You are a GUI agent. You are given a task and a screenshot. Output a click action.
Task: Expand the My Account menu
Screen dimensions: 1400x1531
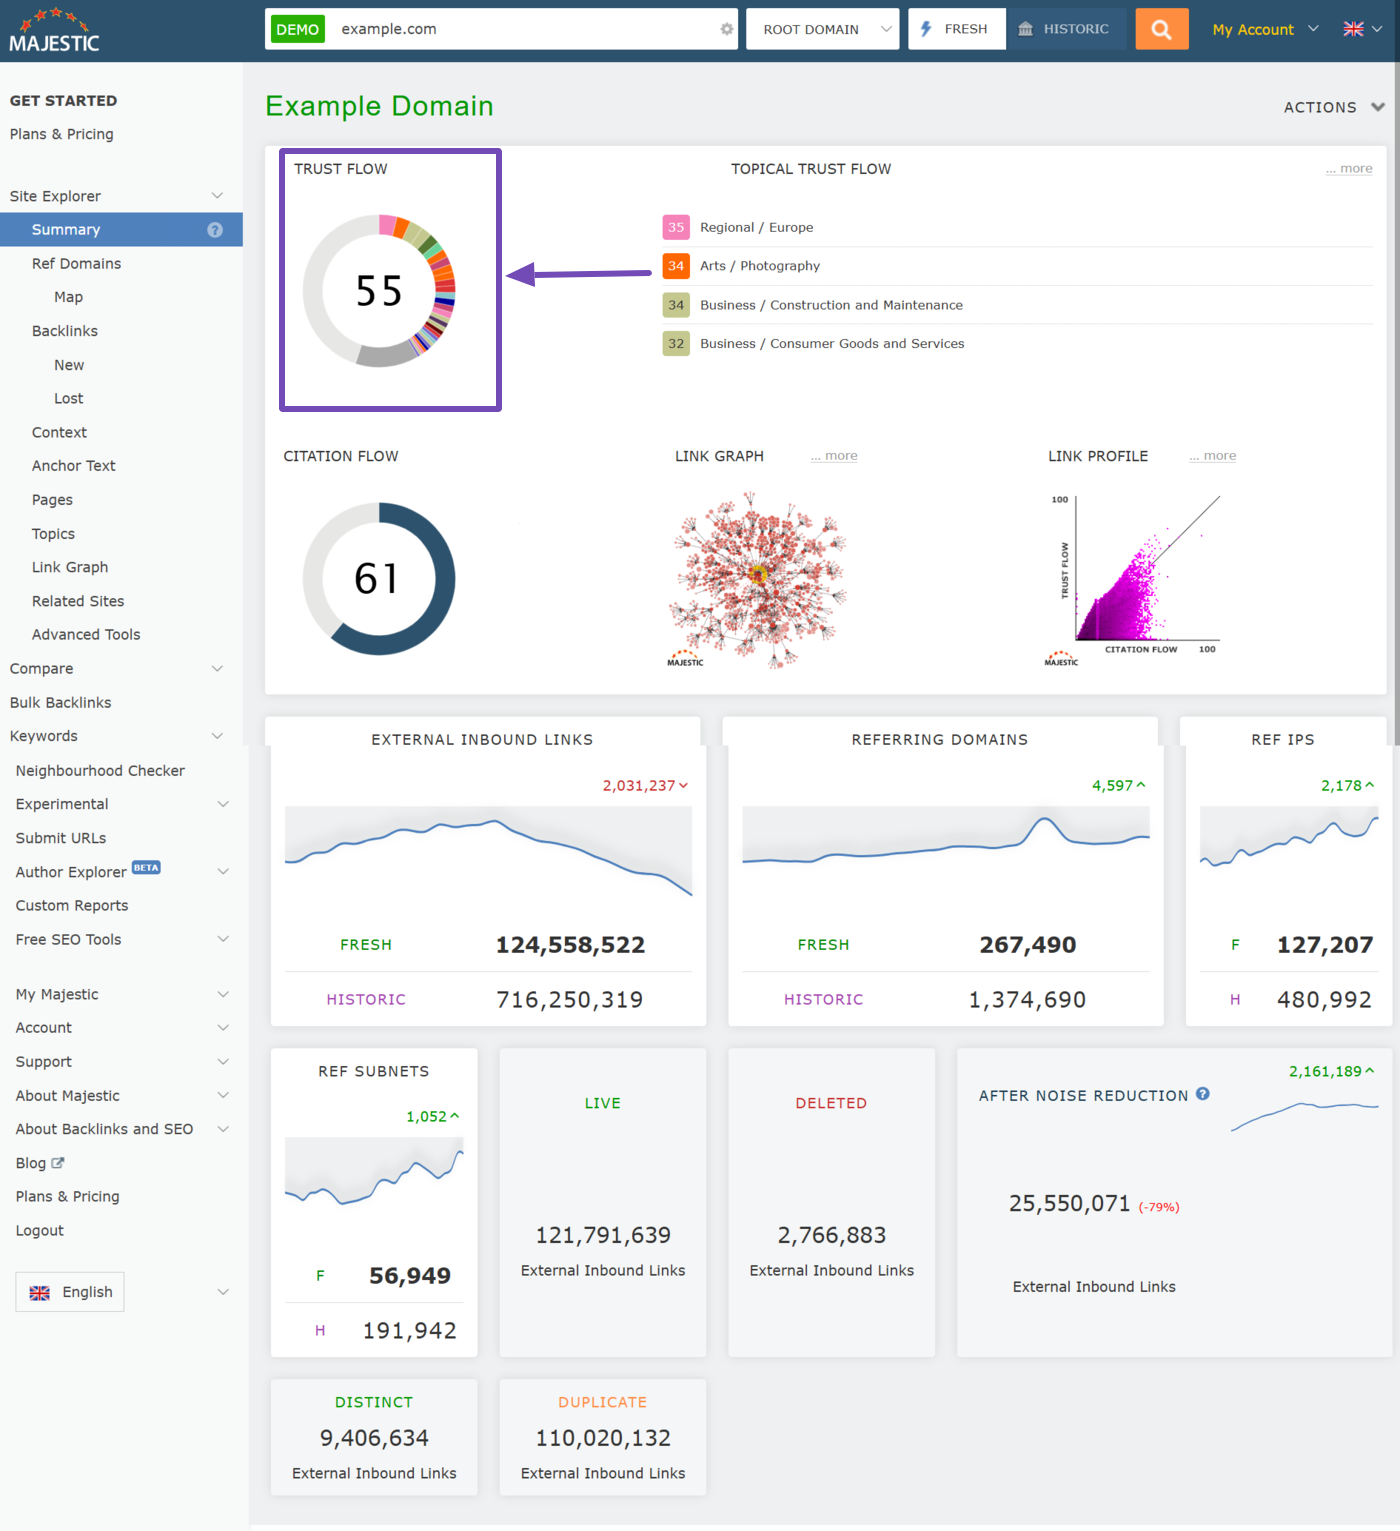(1265, 29)
